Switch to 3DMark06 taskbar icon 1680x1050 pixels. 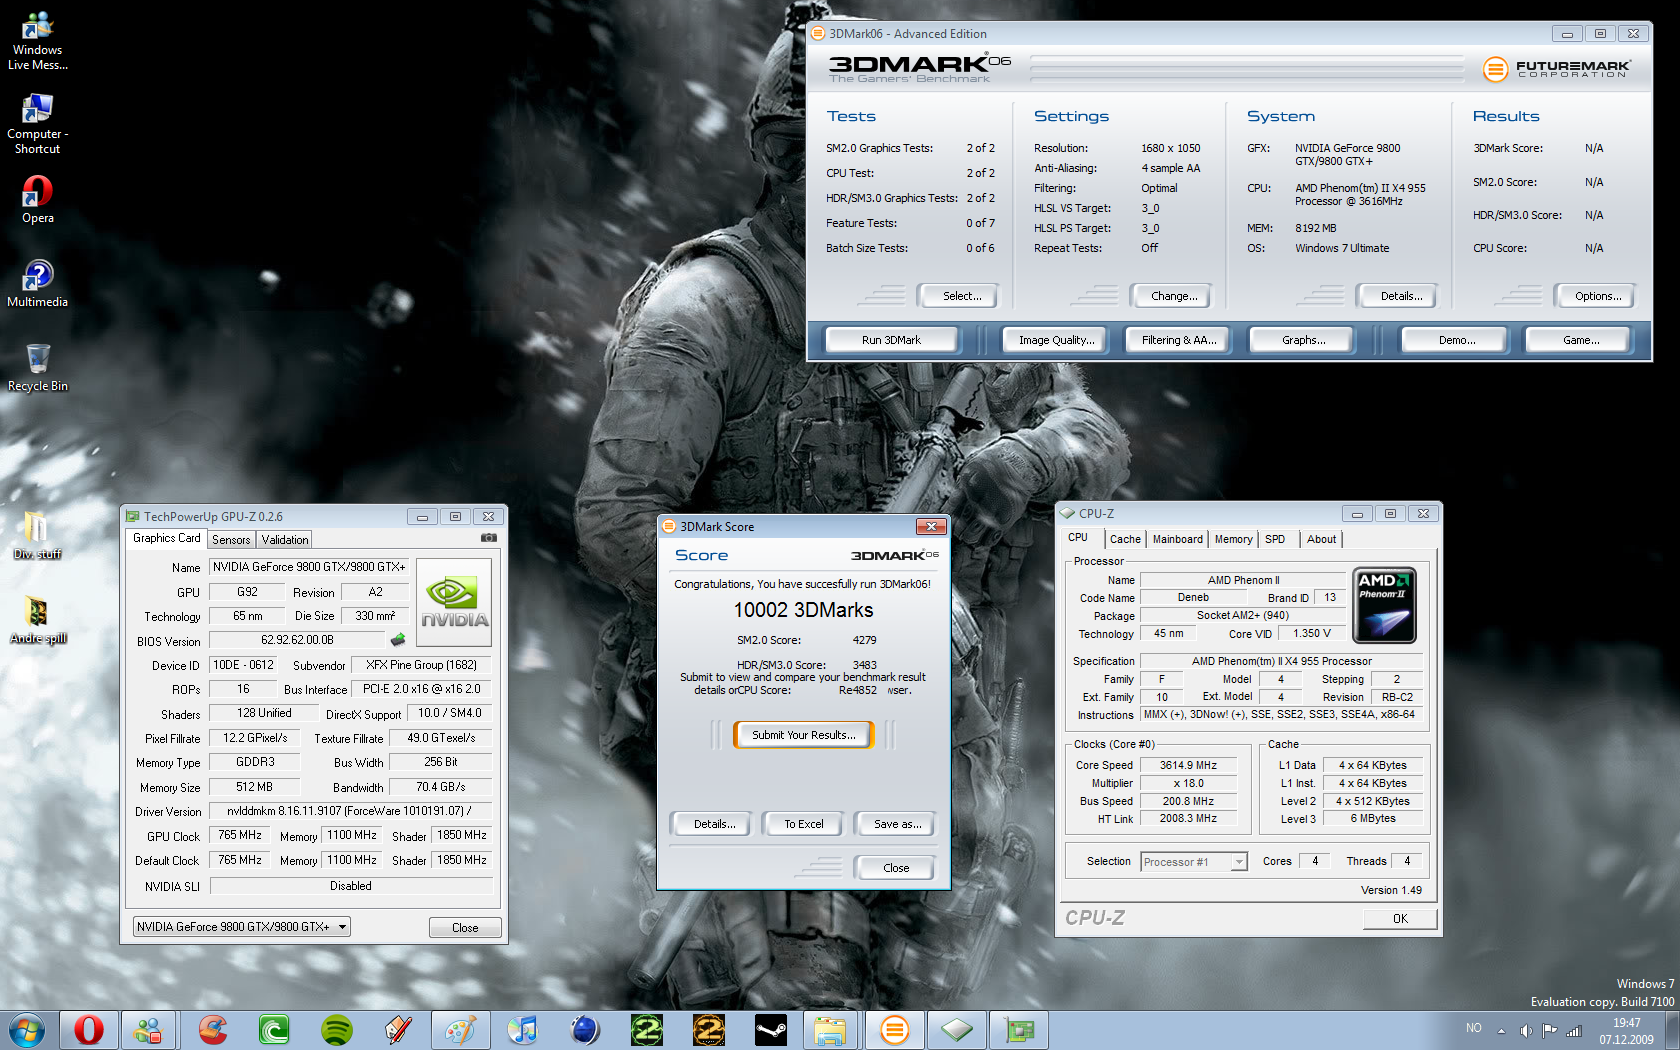894,1030
